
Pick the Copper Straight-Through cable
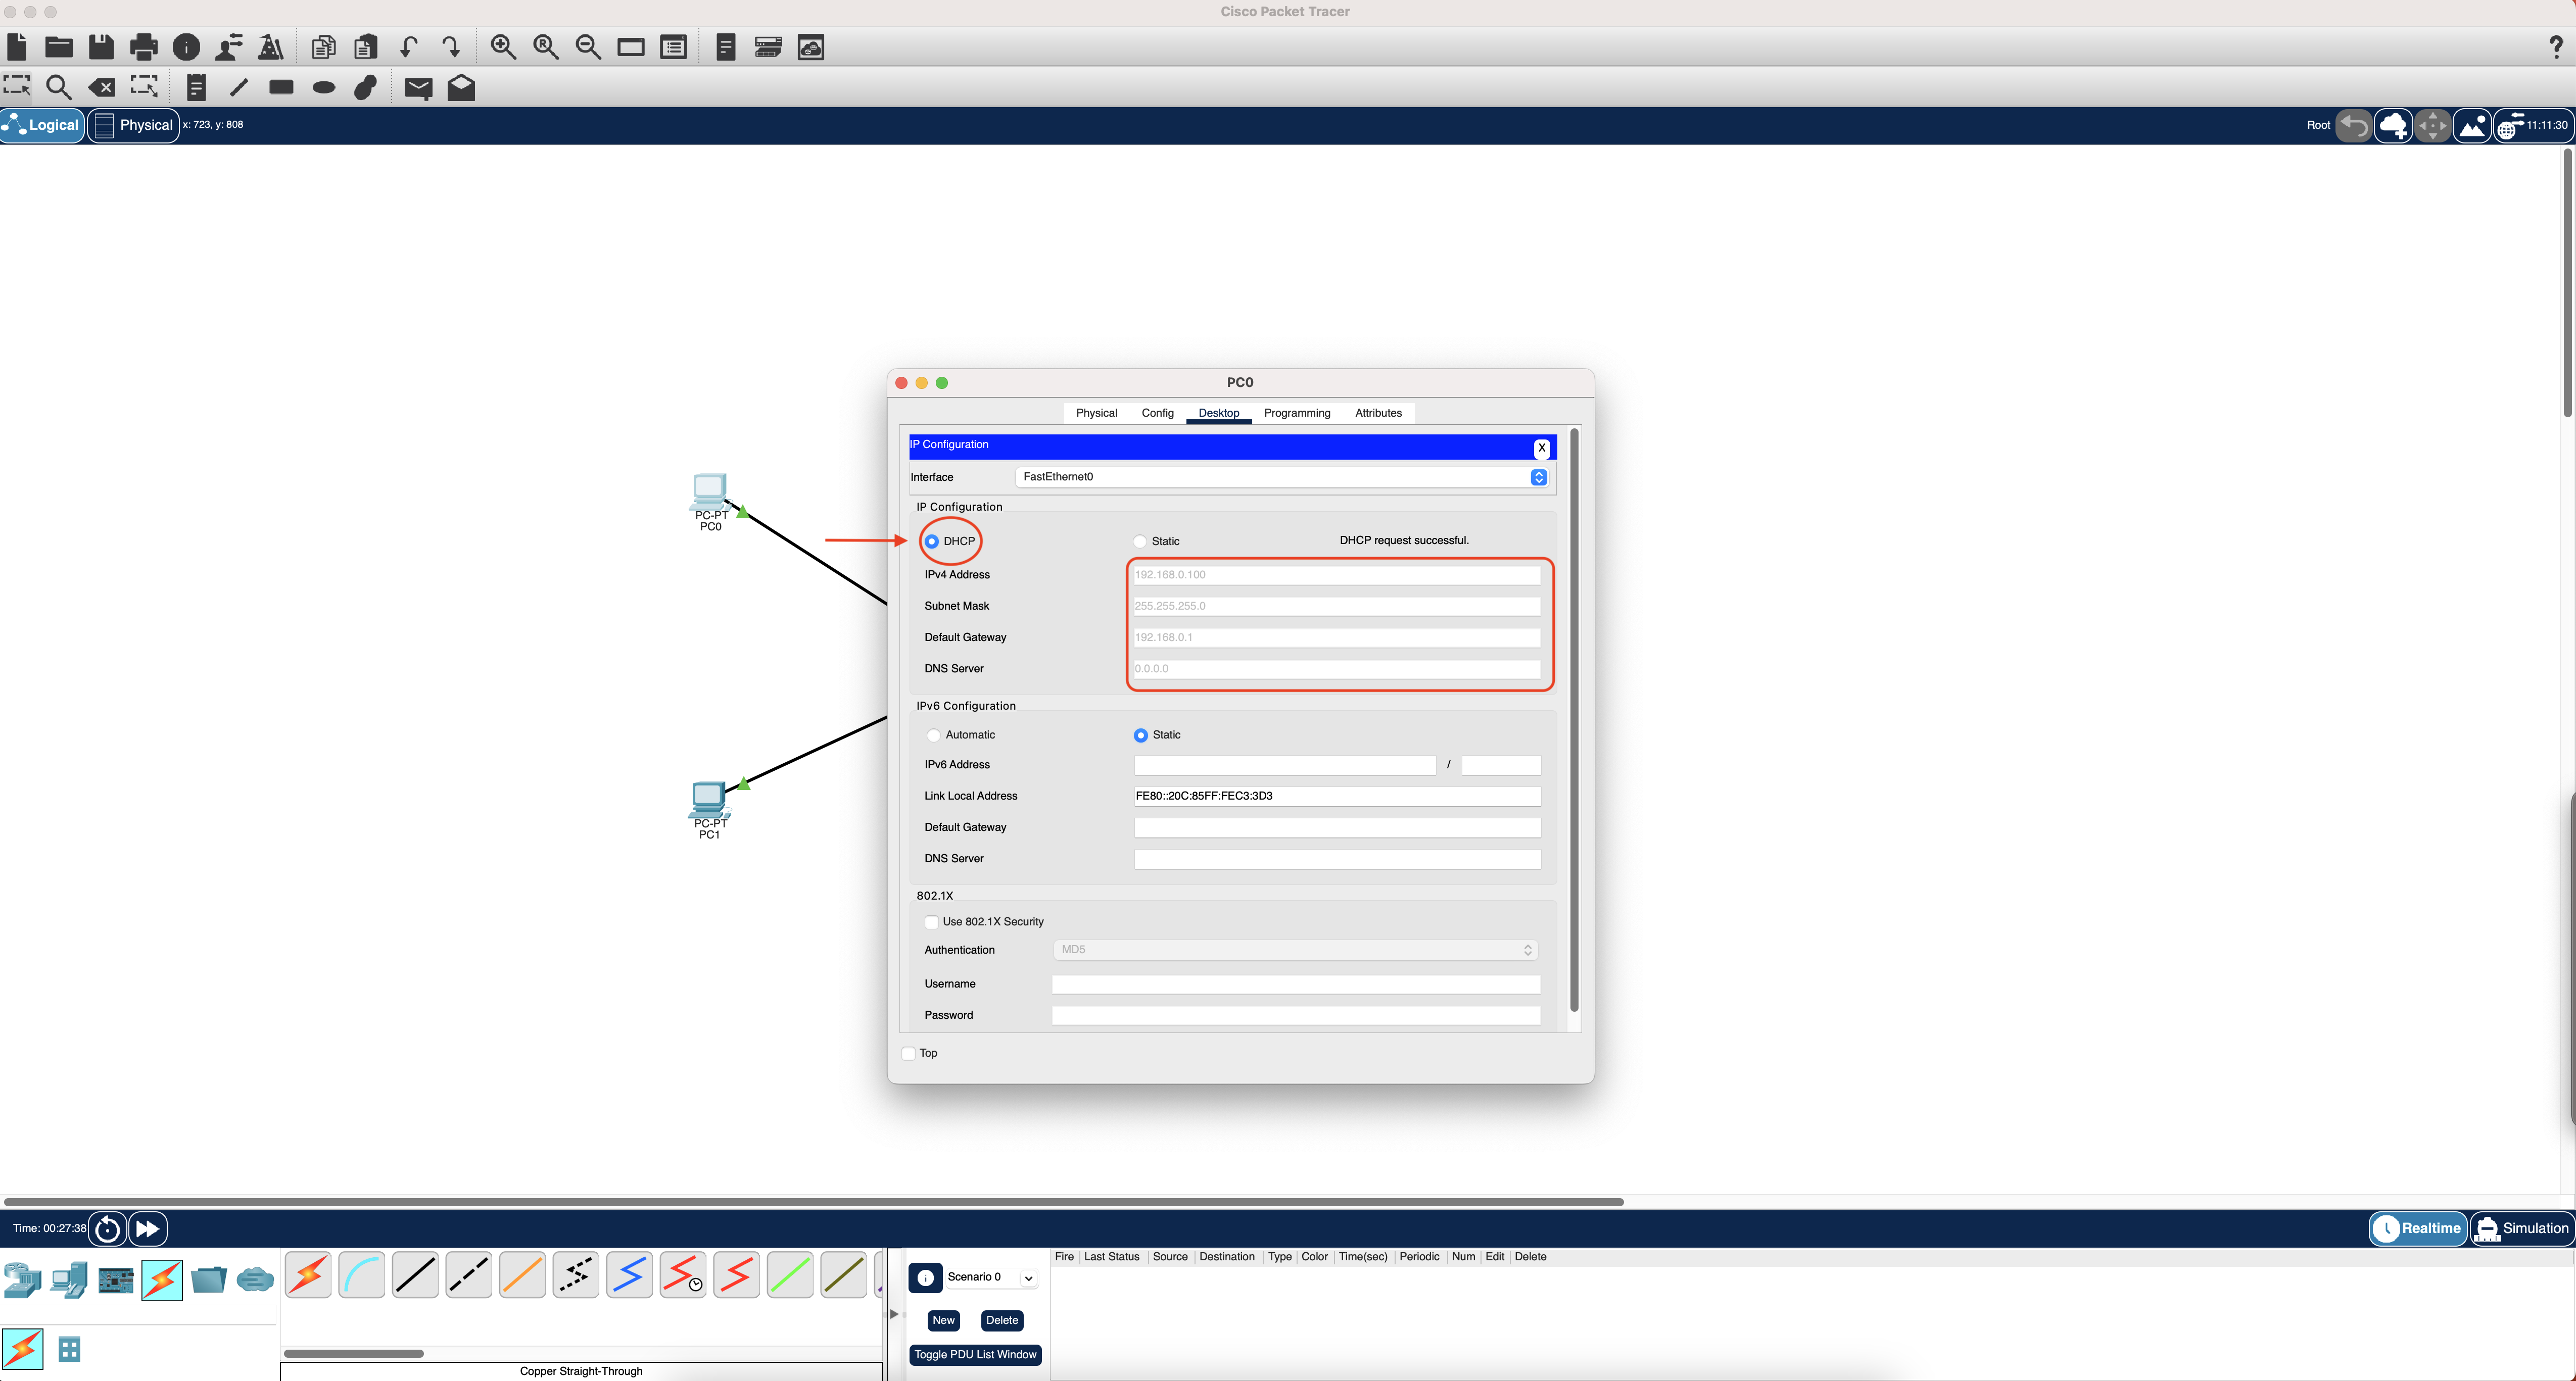[x=415, y=1275]
